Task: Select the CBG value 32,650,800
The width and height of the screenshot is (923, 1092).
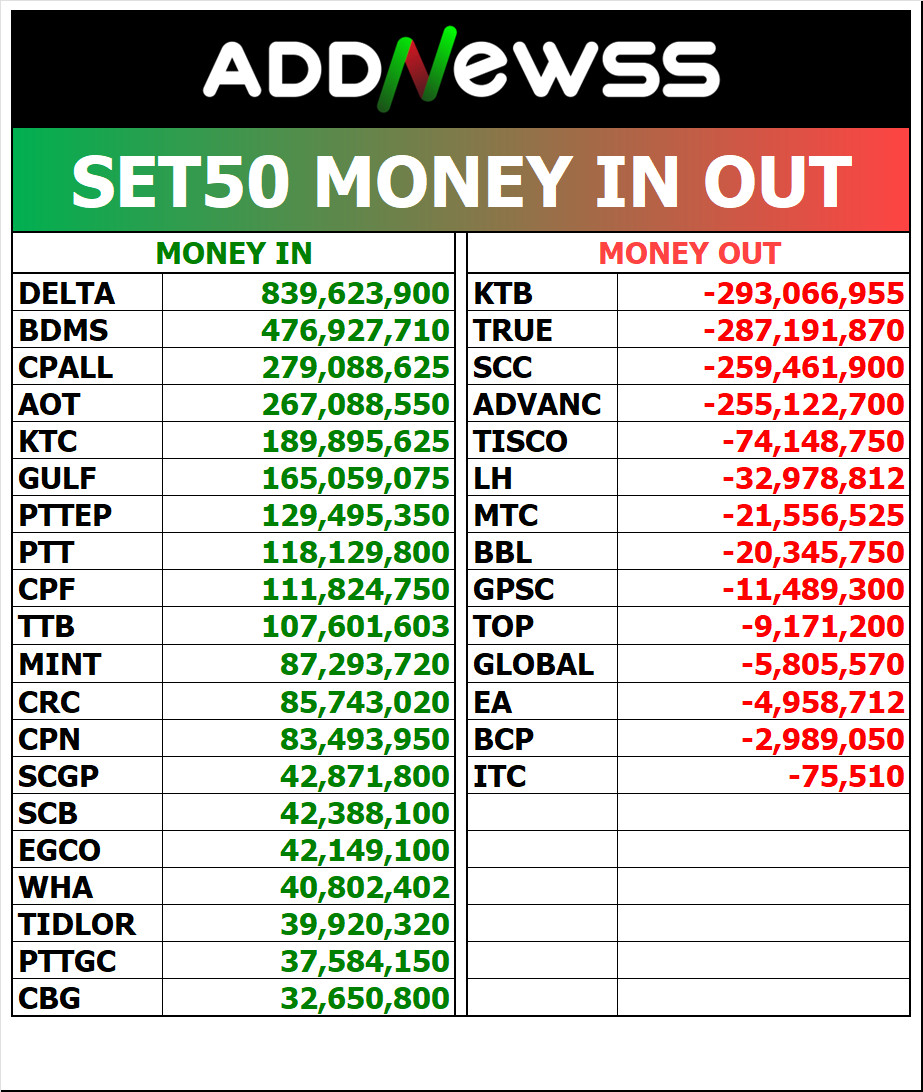Action: [364, 998]
